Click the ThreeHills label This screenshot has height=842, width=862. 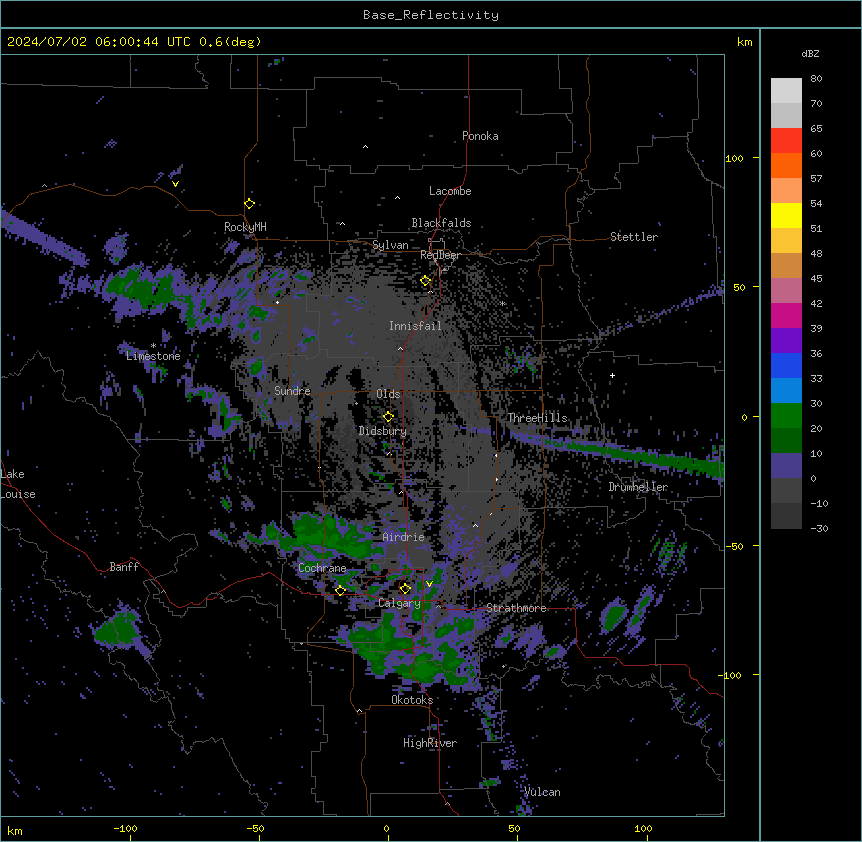[x=537, y=418]
